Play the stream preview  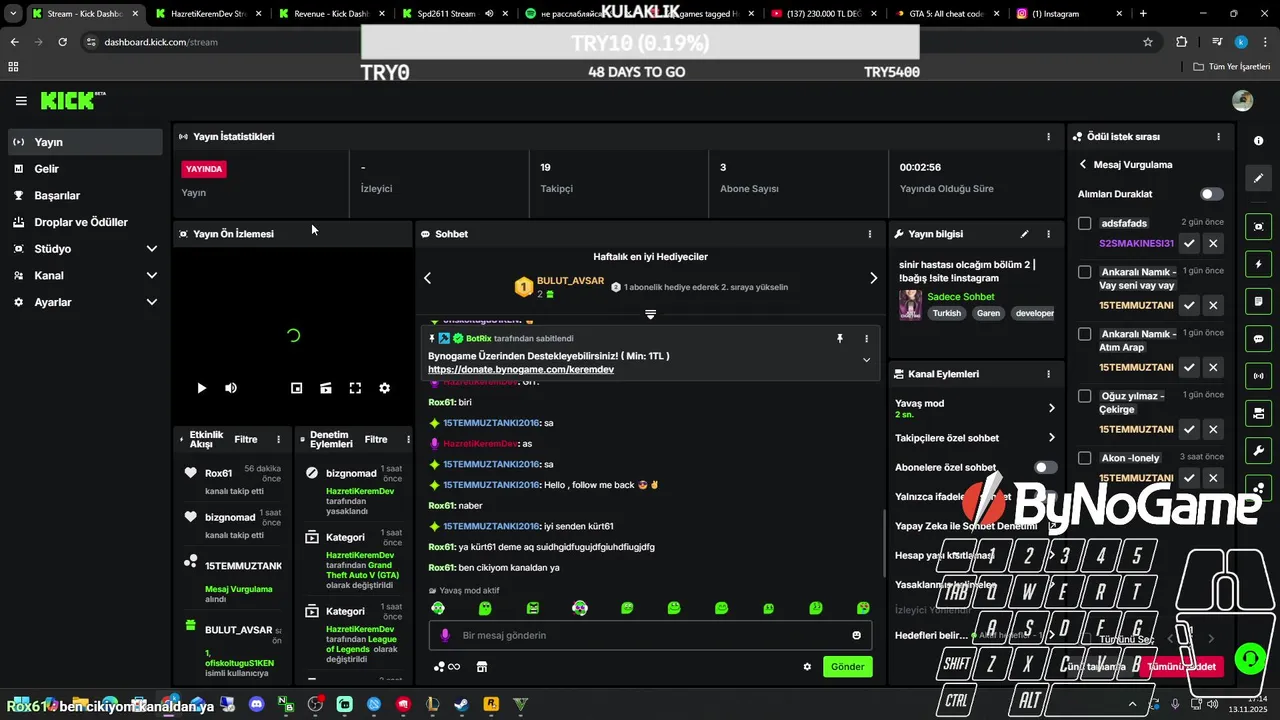(201, 388)
